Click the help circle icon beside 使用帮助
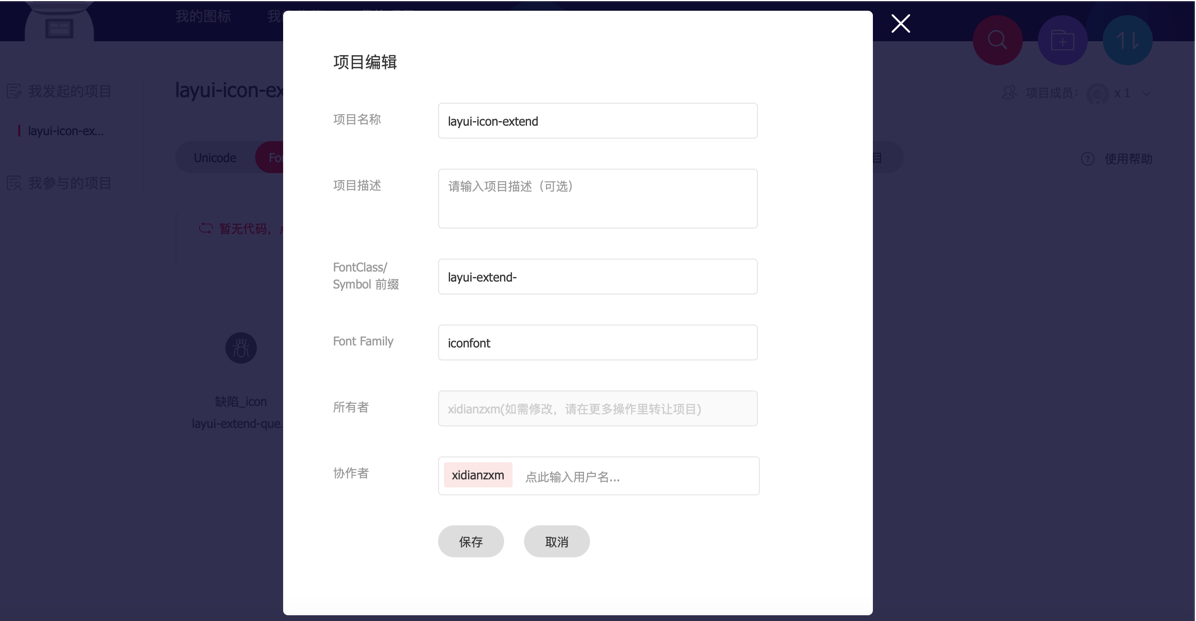Viewport: 1196px width, 621px height. pos(1088,159)
